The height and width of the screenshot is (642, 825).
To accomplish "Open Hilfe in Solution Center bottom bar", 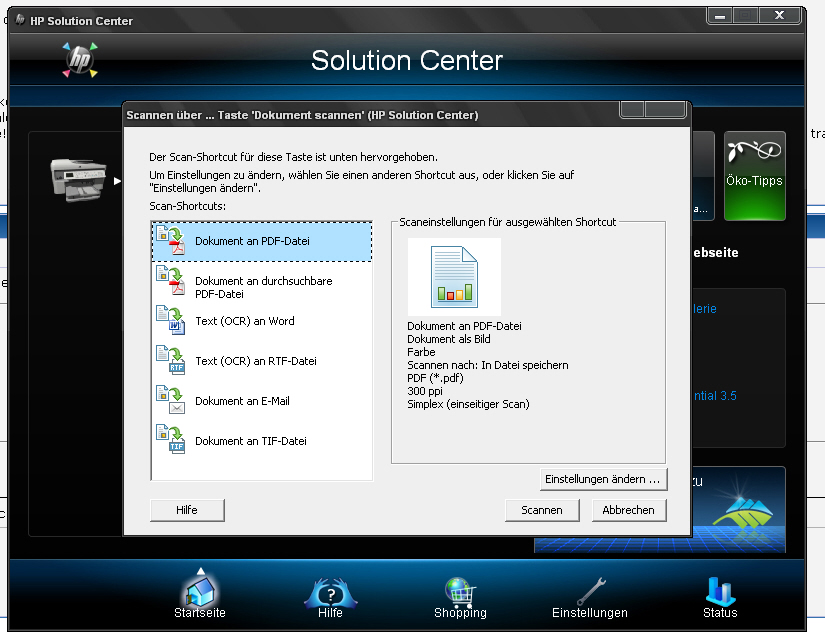I will (x=330, y=599).
